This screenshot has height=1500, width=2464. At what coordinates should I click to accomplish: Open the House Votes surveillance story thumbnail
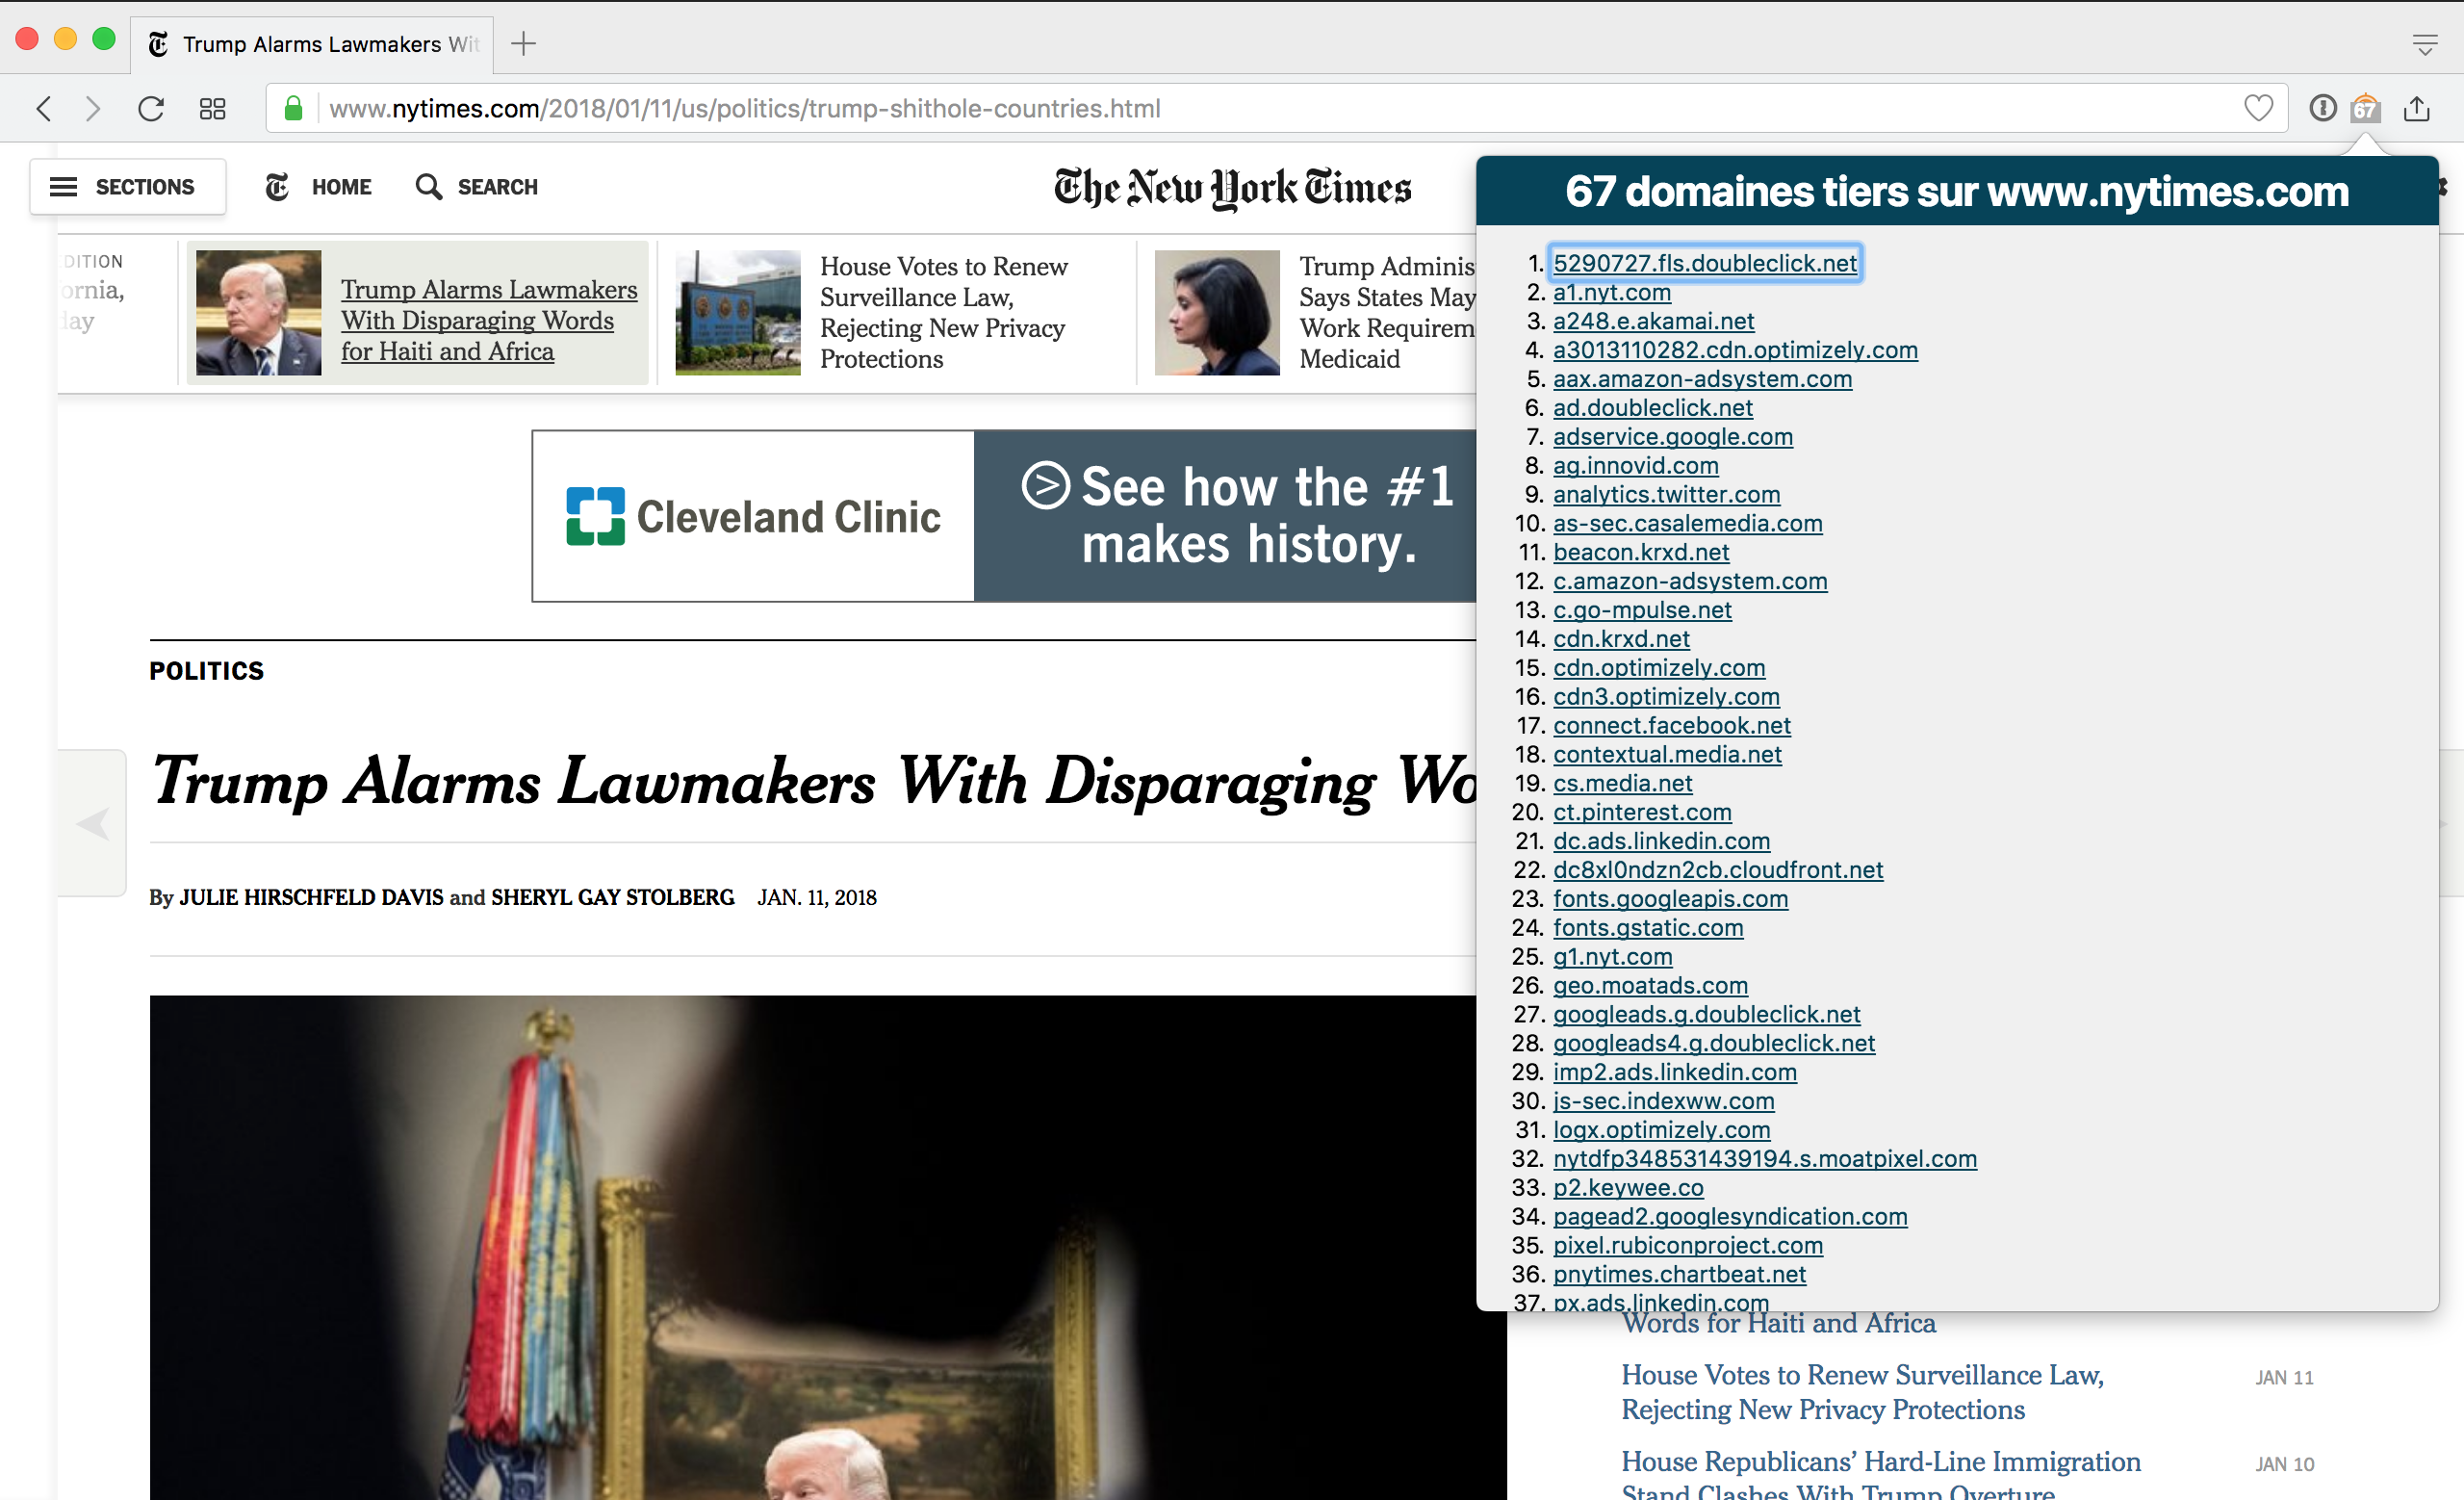[x=738, y=312]
